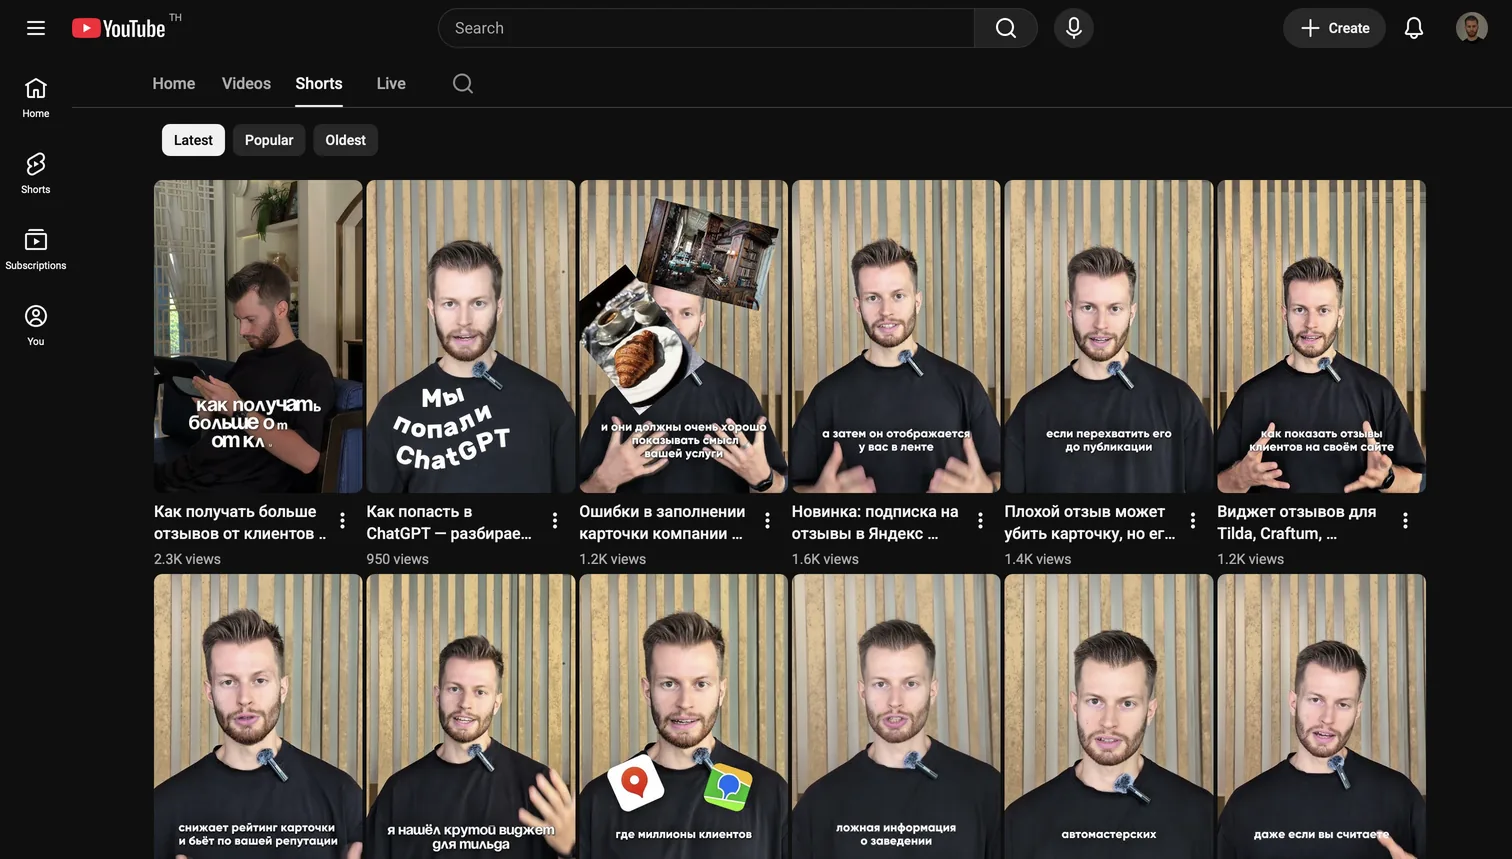
Task: Switch to the channel Live tab
Action: (x=391, y=84)
